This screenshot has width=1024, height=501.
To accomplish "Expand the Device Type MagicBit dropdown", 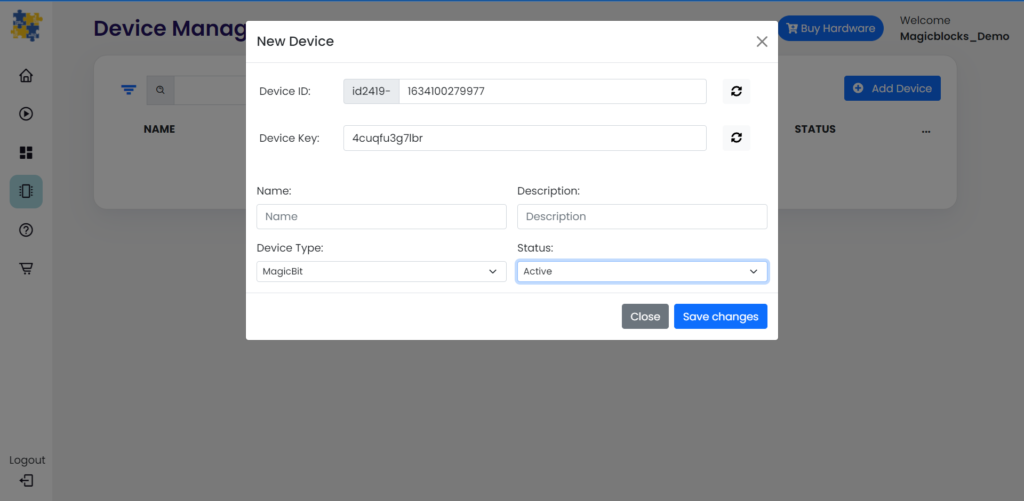I will pos(381,271).
